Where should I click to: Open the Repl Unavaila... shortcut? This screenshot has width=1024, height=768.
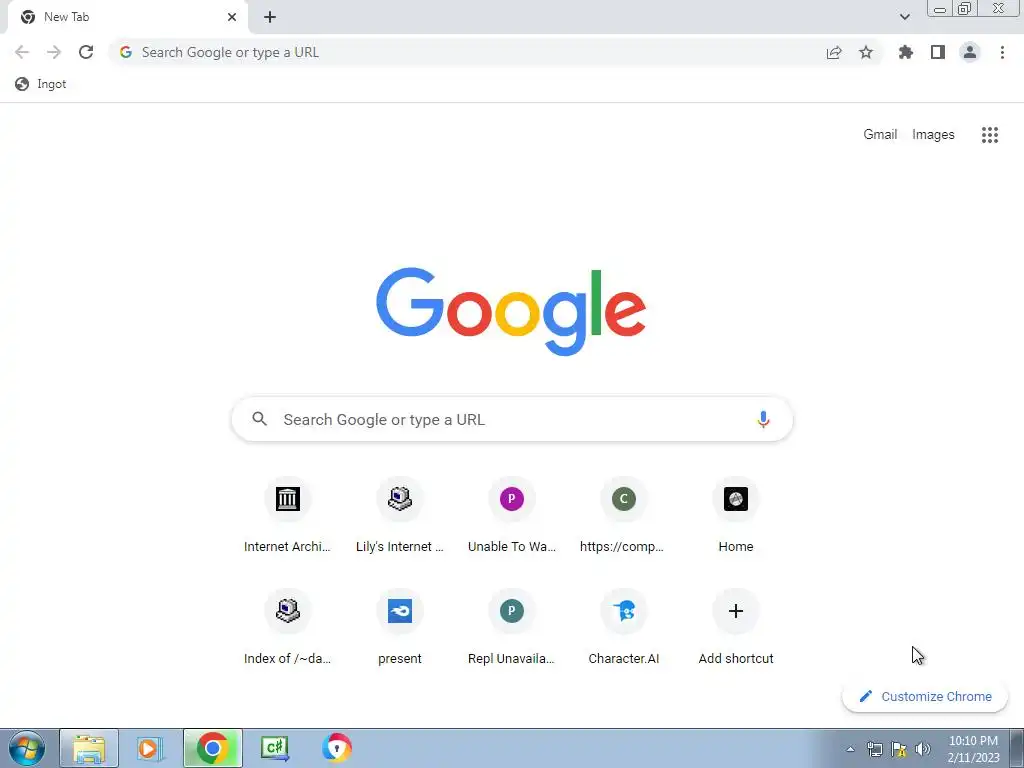(512, 628)
